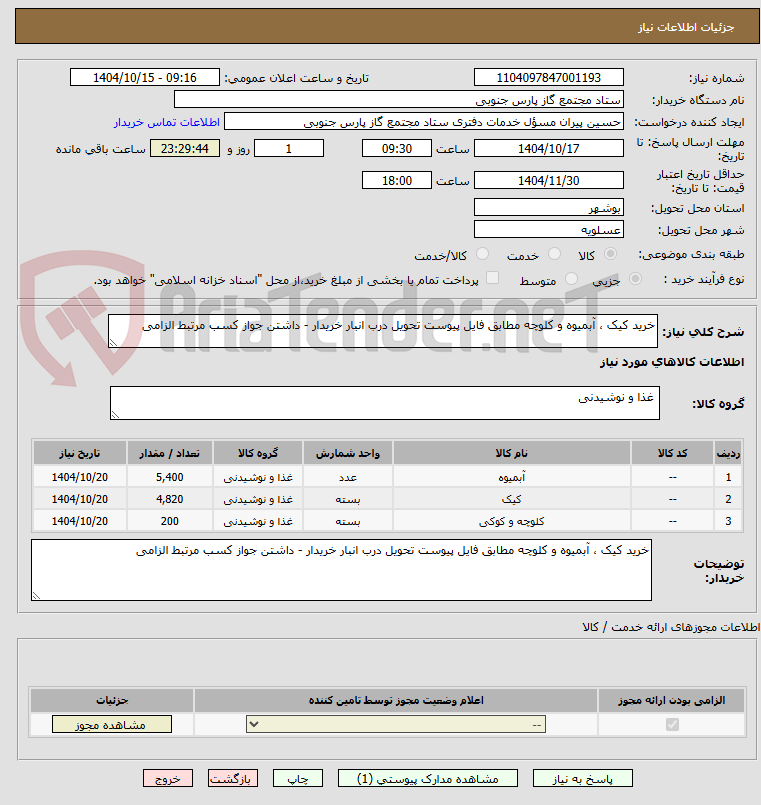Click the جزئیات column header in license table
This screenshot has width=761, height=805.
111,700
